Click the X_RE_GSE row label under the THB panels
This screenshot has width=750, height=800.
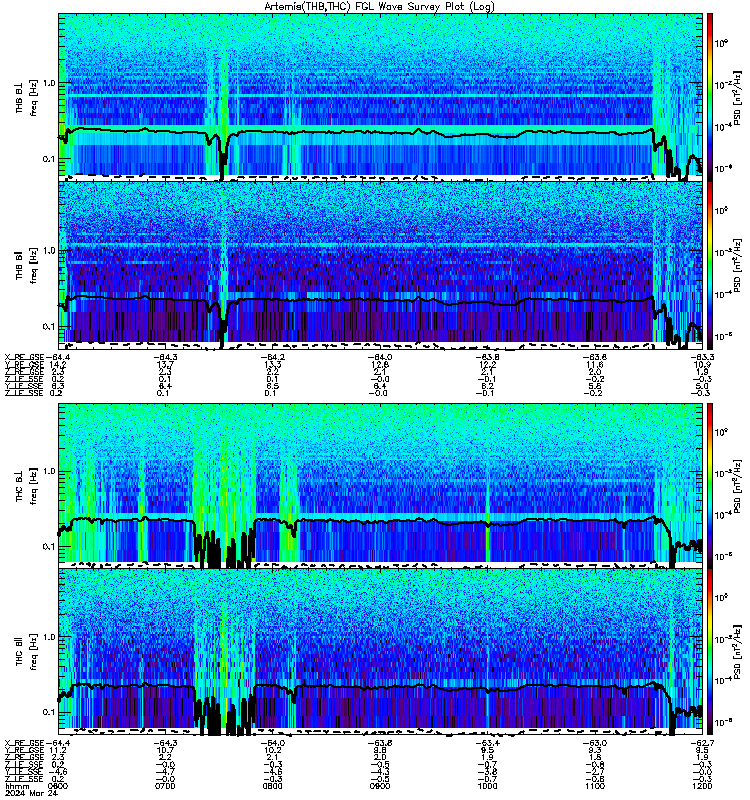[24, 357]
